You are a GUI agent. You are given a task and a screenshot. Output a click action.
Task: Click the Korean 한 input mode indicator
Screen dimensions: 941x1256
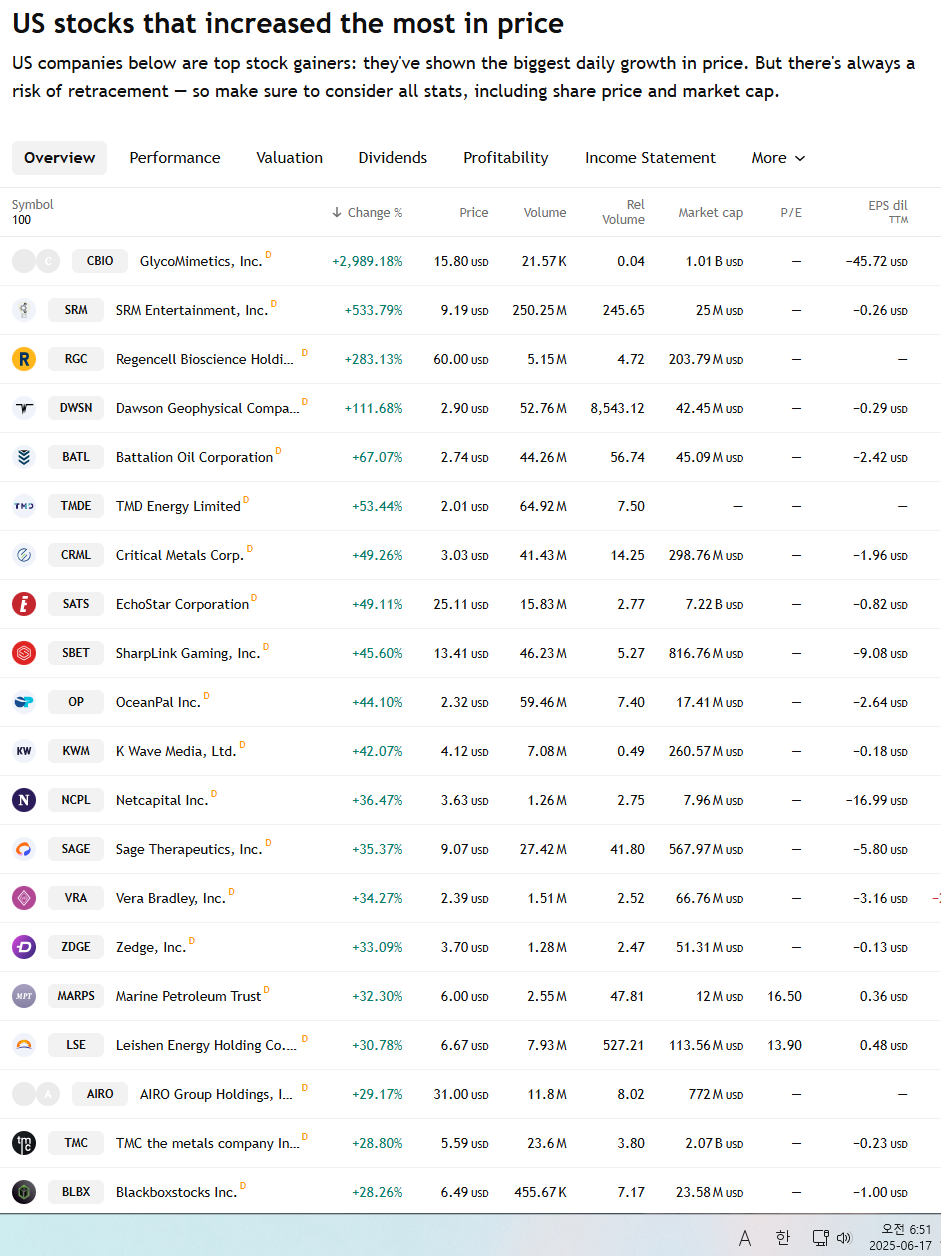(x=782, y=1238)
